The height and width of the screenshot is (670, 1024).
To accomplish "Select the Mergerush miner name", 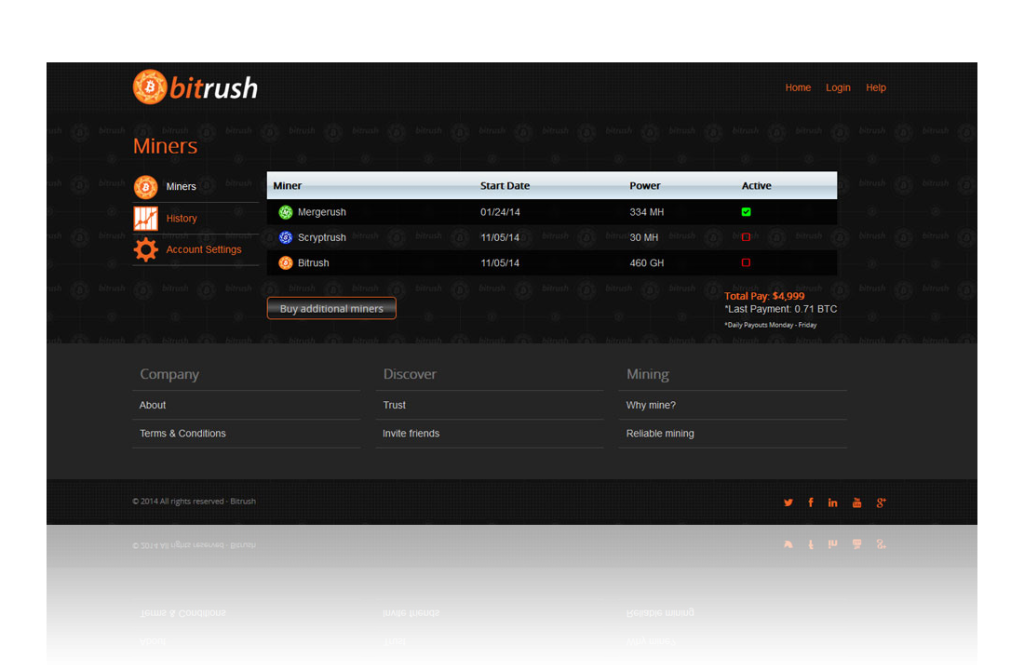I will tap(322, 212).
